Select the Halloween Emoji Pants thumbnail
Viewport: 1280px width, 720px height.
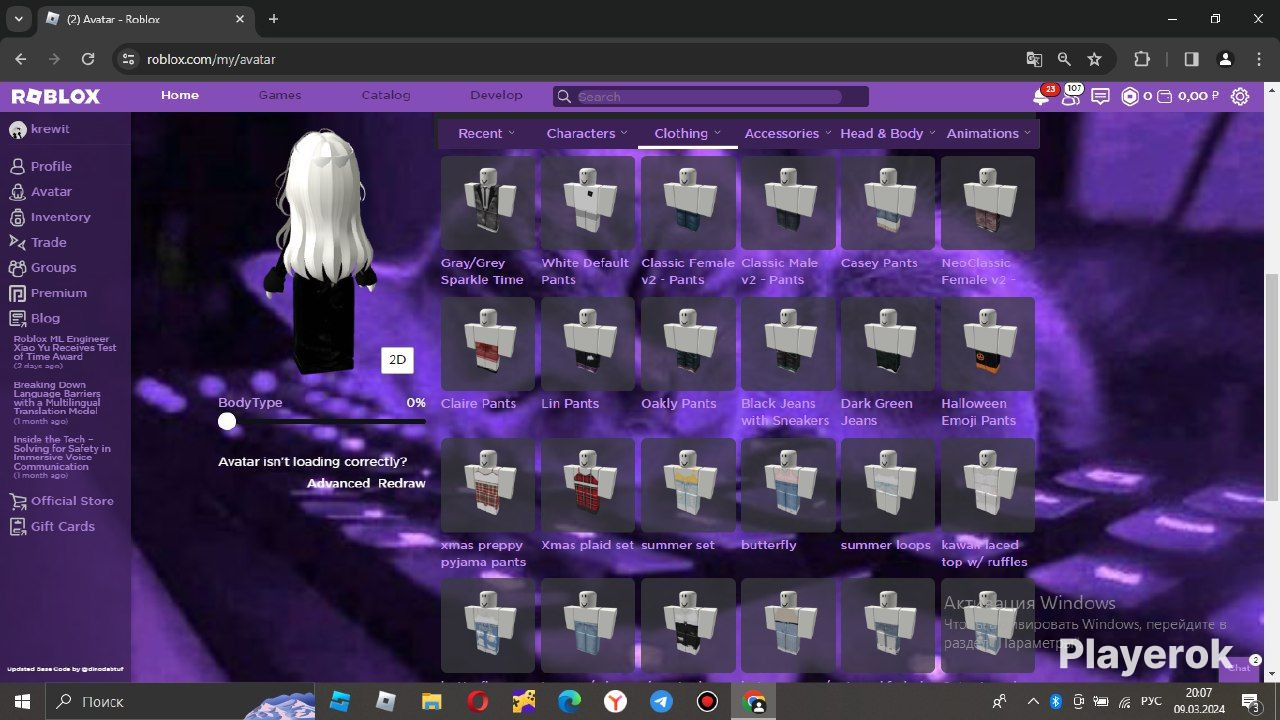988,344
